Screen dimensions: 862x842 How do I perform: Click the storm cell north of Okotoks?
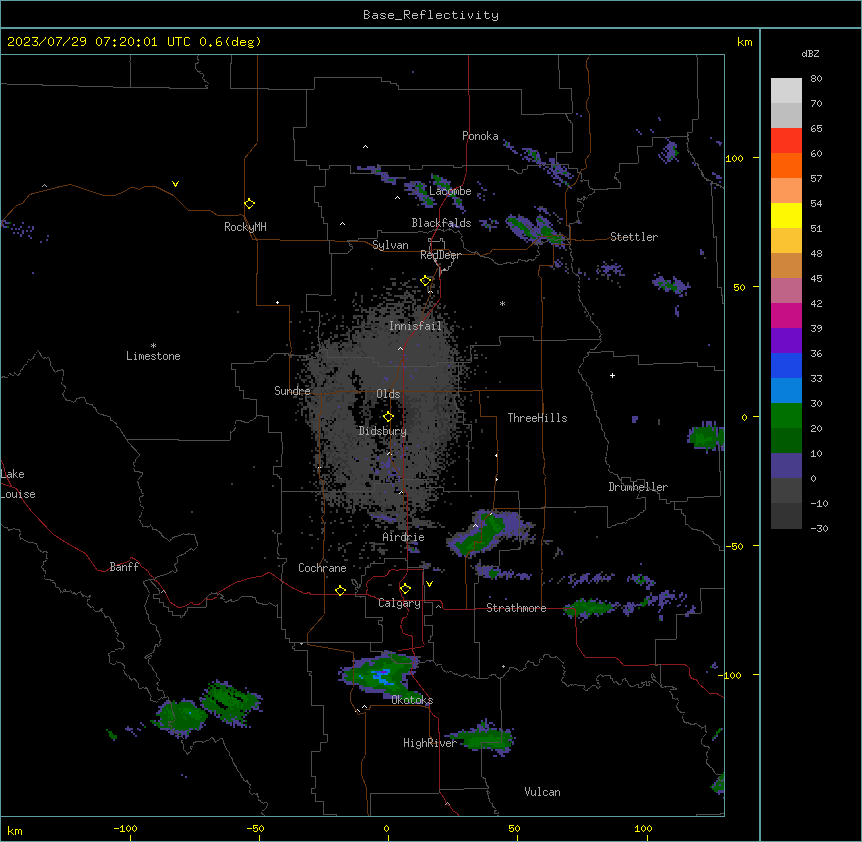click(x=380, y=675)
